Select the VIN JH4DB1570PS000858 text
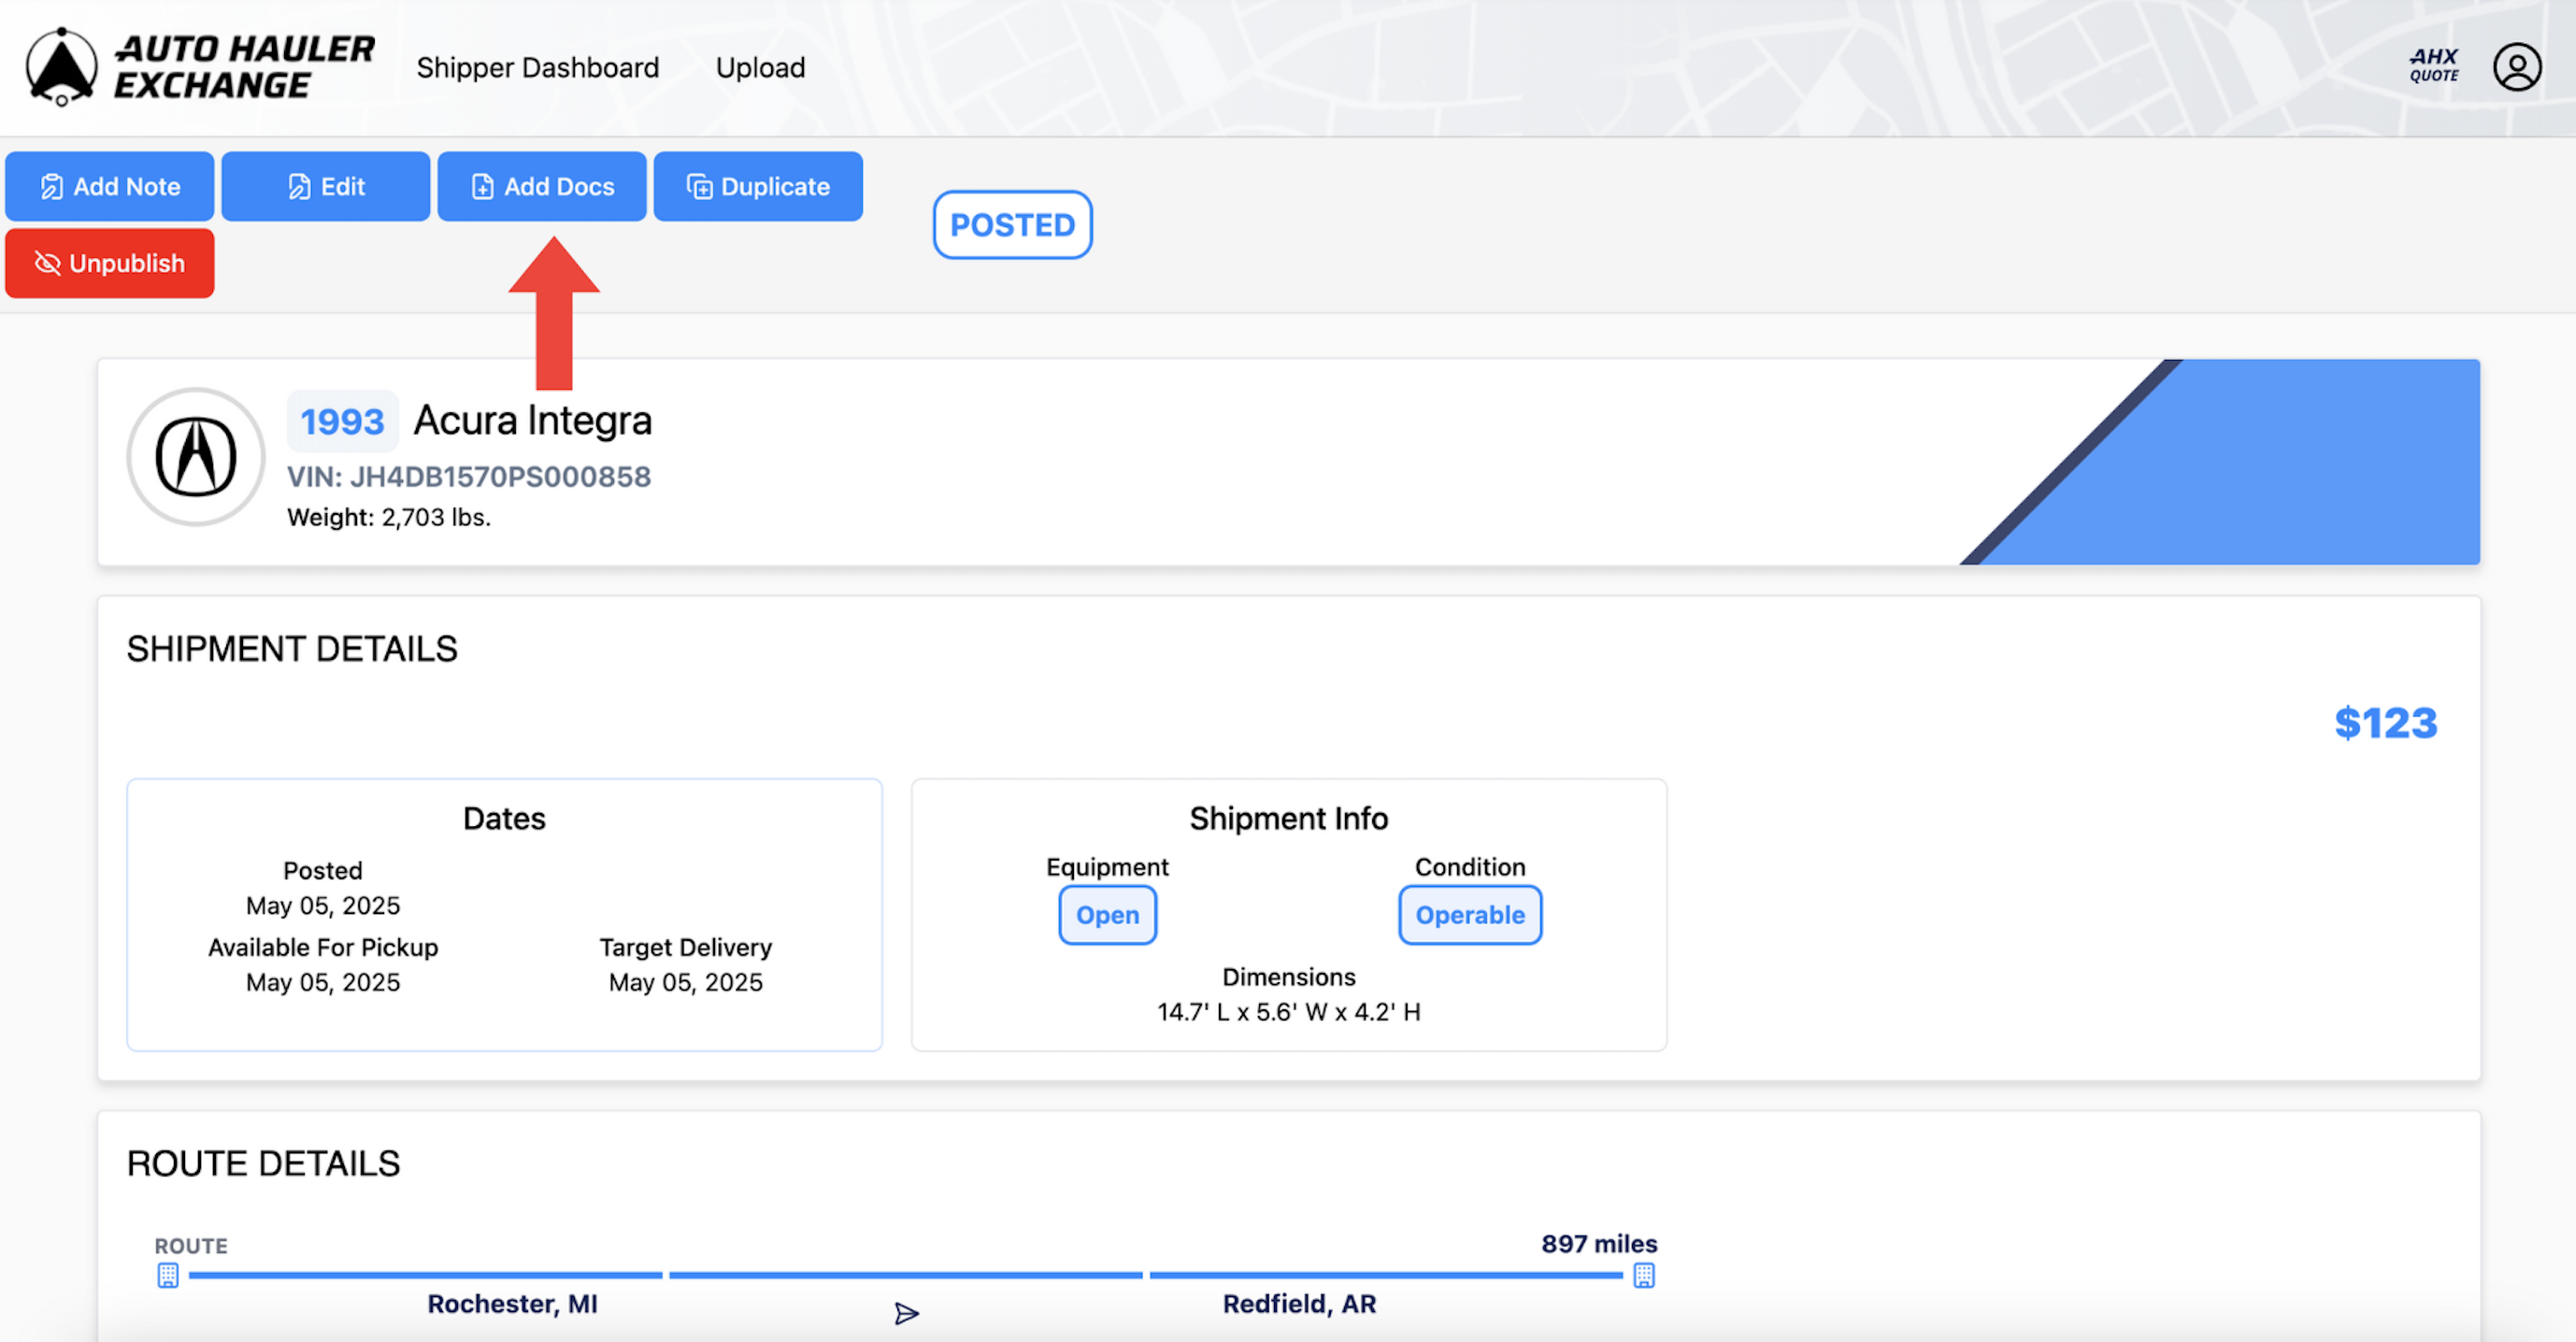The height and width of the screenshot is (1342, 2576). point(469,477)
